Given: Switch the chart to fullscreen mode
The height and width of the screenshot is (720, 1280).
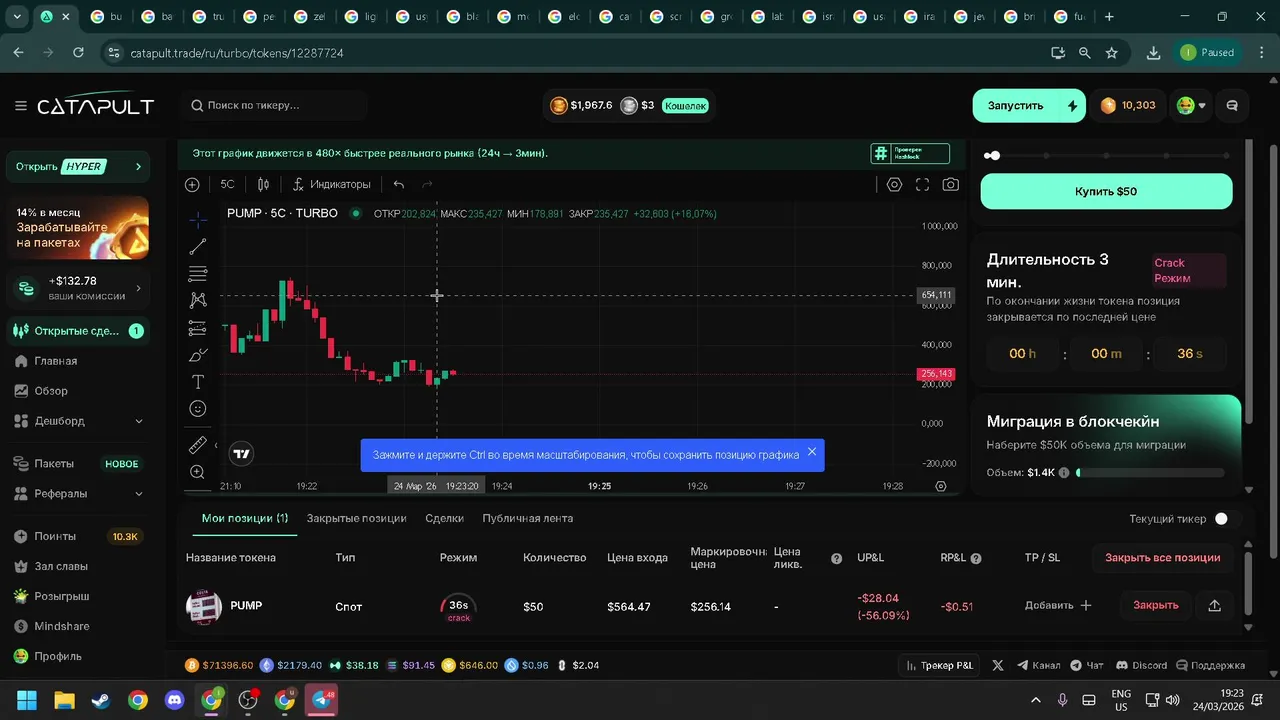Looking at the screenshot, I should (922, 184).
